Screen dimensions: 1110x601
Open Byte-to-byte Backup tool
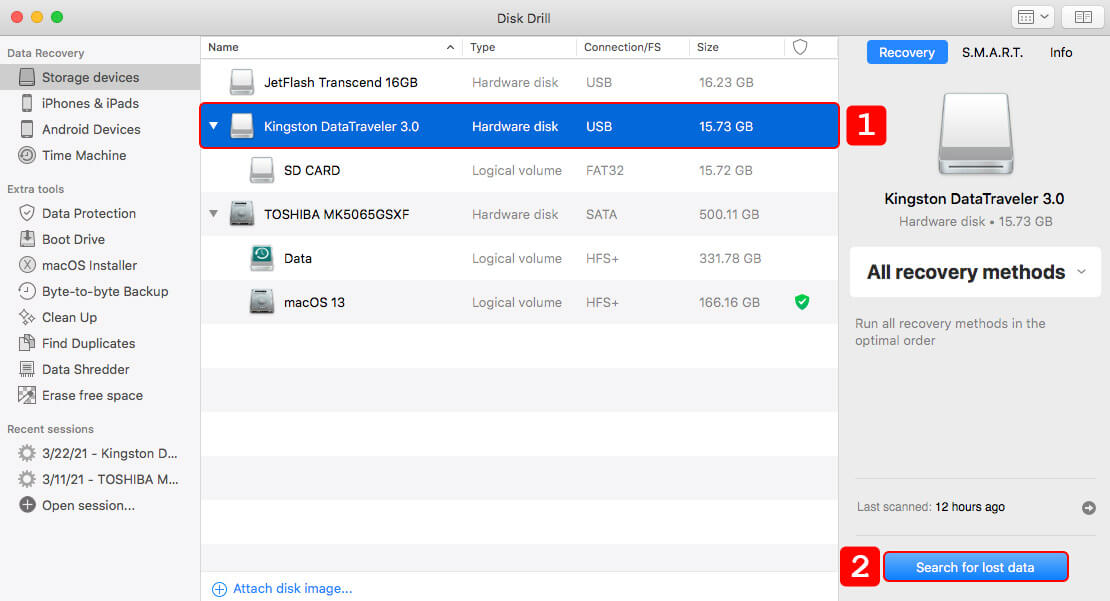click(105, 292)
